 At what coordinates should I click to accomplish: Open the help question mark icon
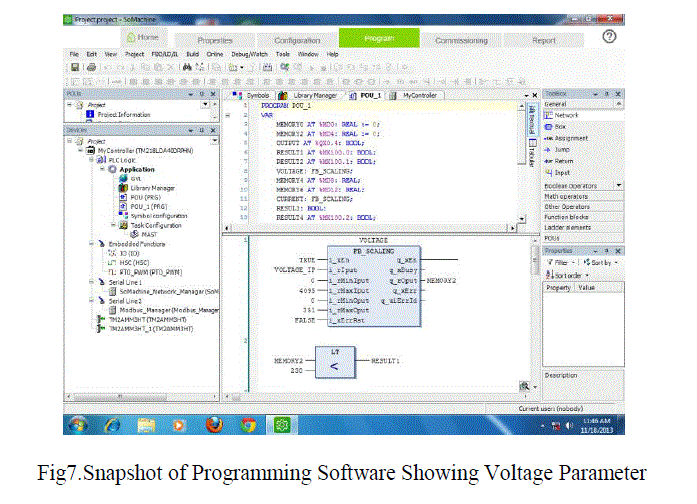click(608, 37)
